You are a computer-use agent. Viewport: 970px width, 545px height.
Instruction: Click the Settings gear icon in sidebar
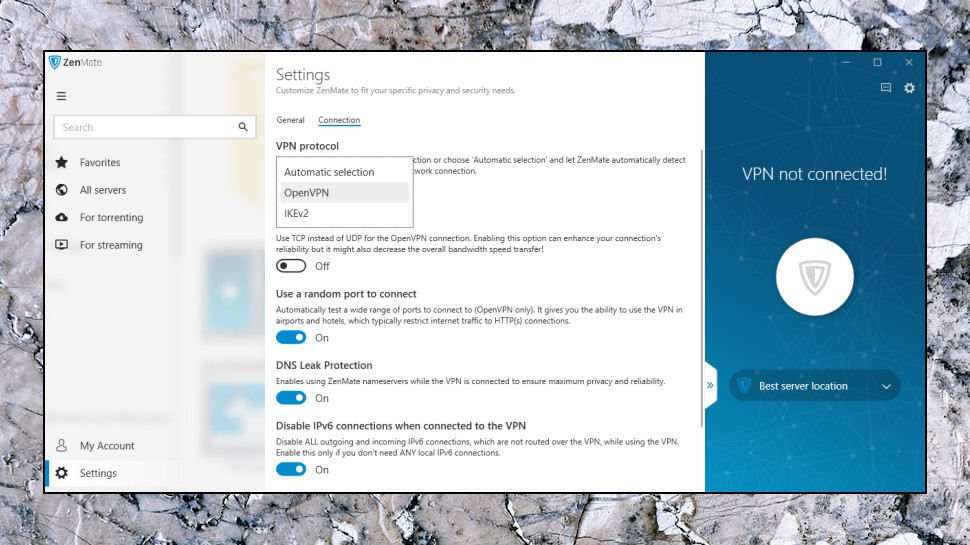click(62, 473)
